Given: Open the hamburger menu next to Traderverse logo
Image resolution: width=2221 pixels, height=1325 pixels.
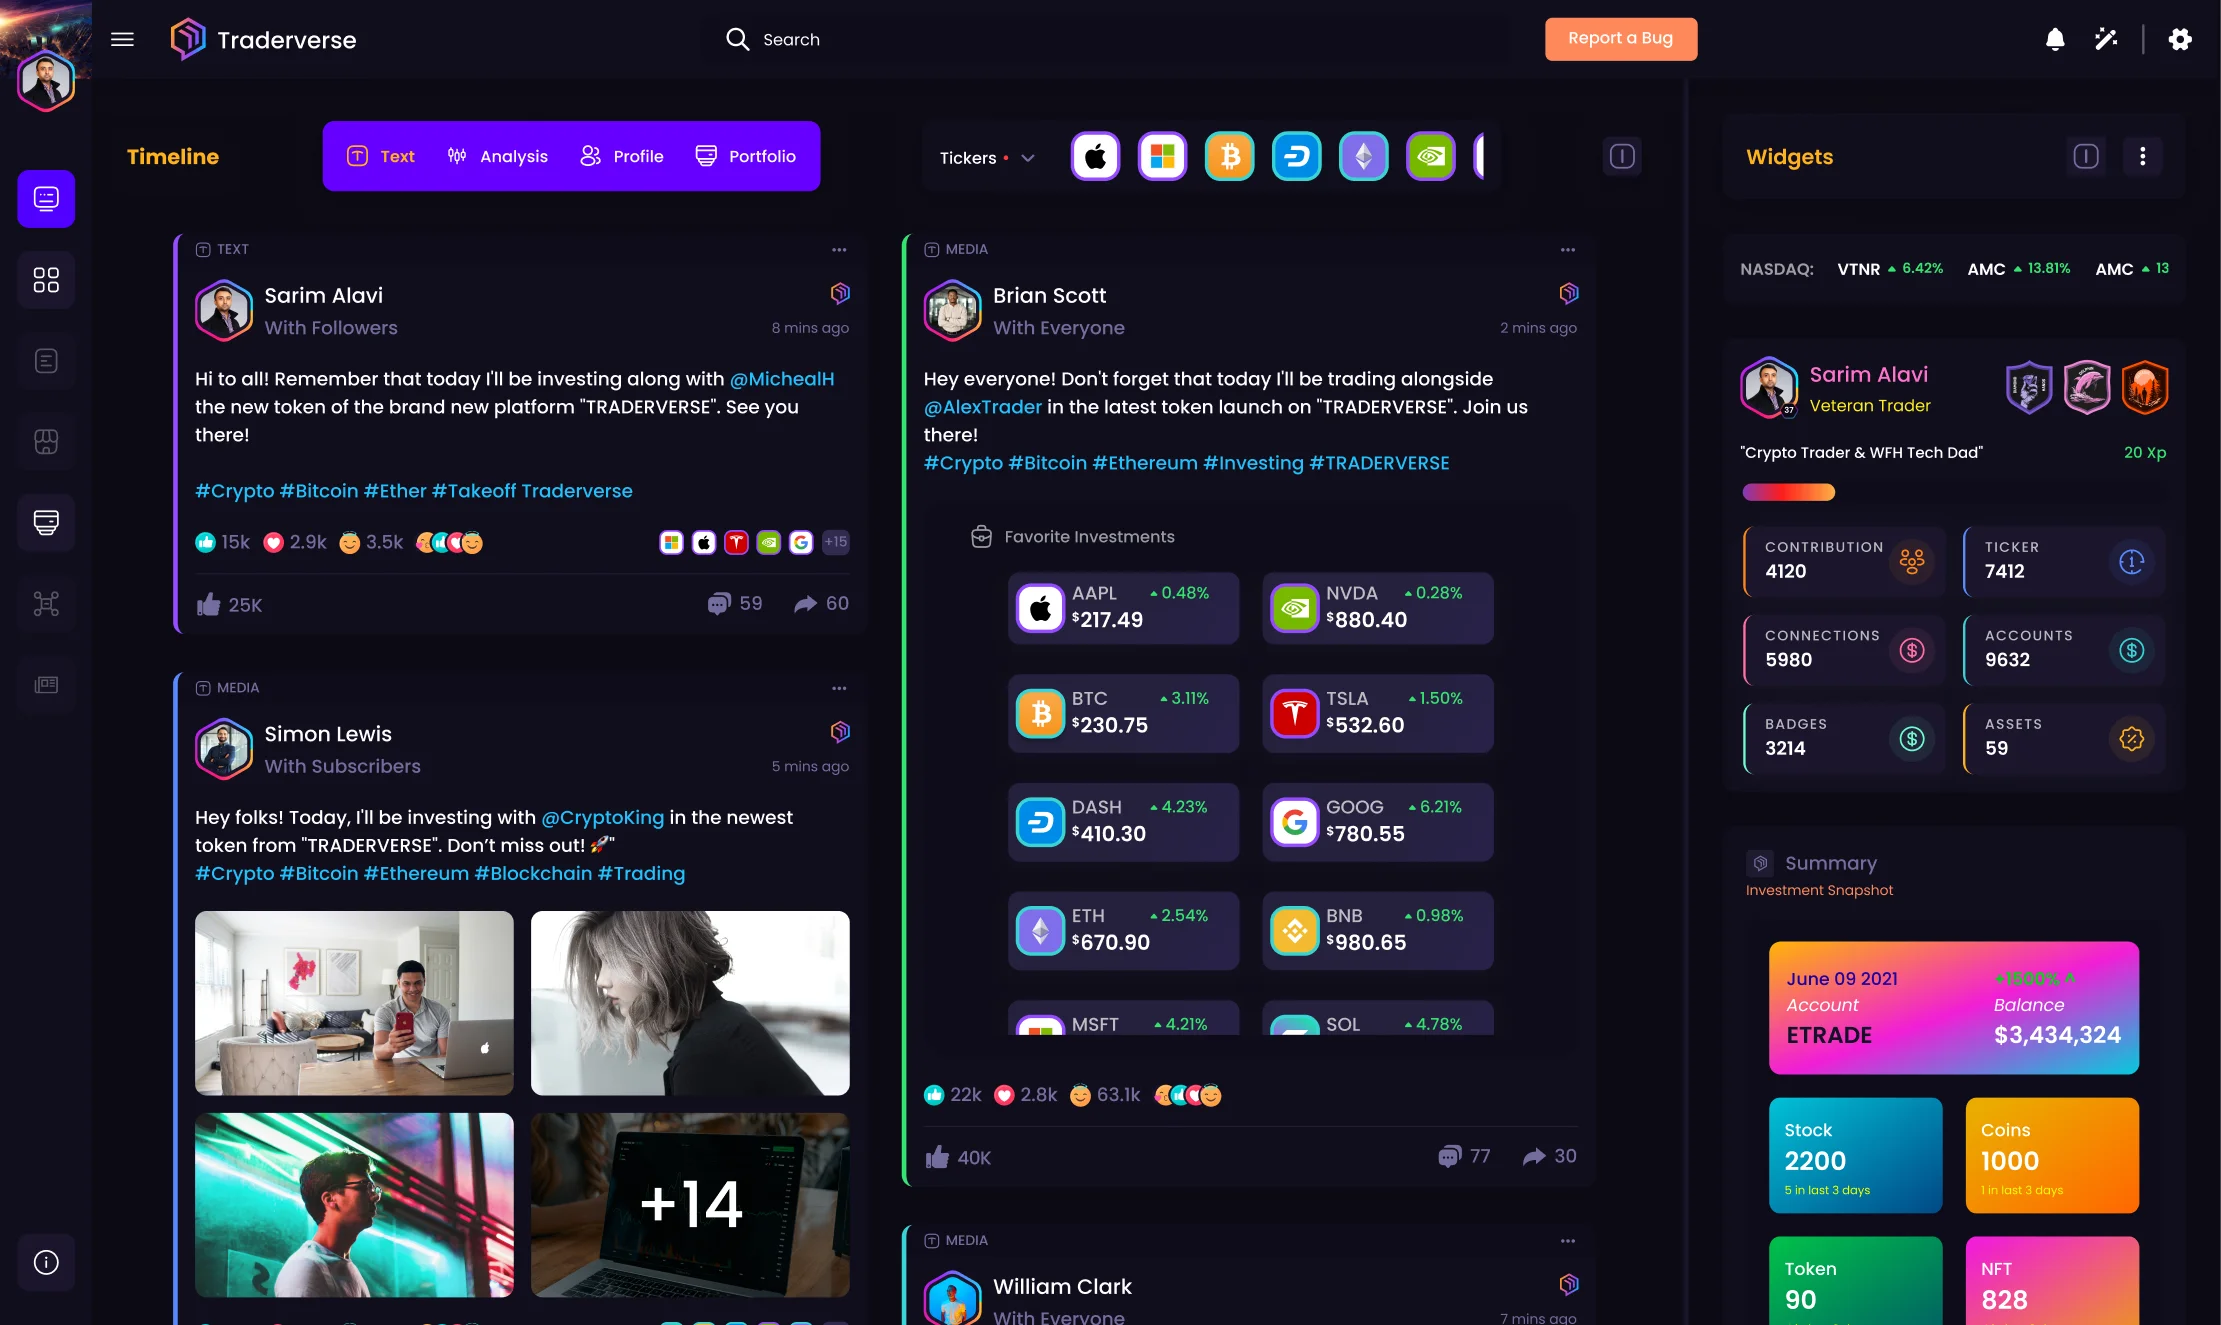Looking at the screenshot, I should pos(121,39).
